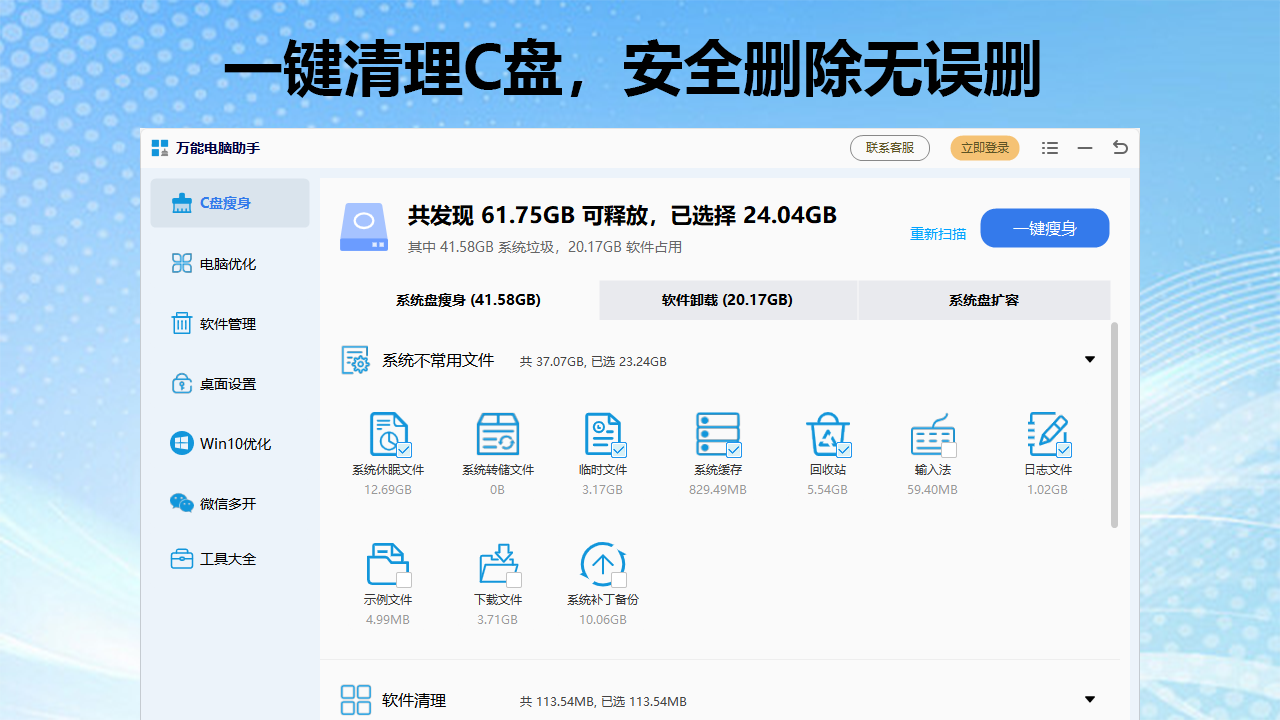The height and width of the screenshot is (720, 1280).
Task: Click the 系统缓存 icon
Action: (x=717, y=433)
